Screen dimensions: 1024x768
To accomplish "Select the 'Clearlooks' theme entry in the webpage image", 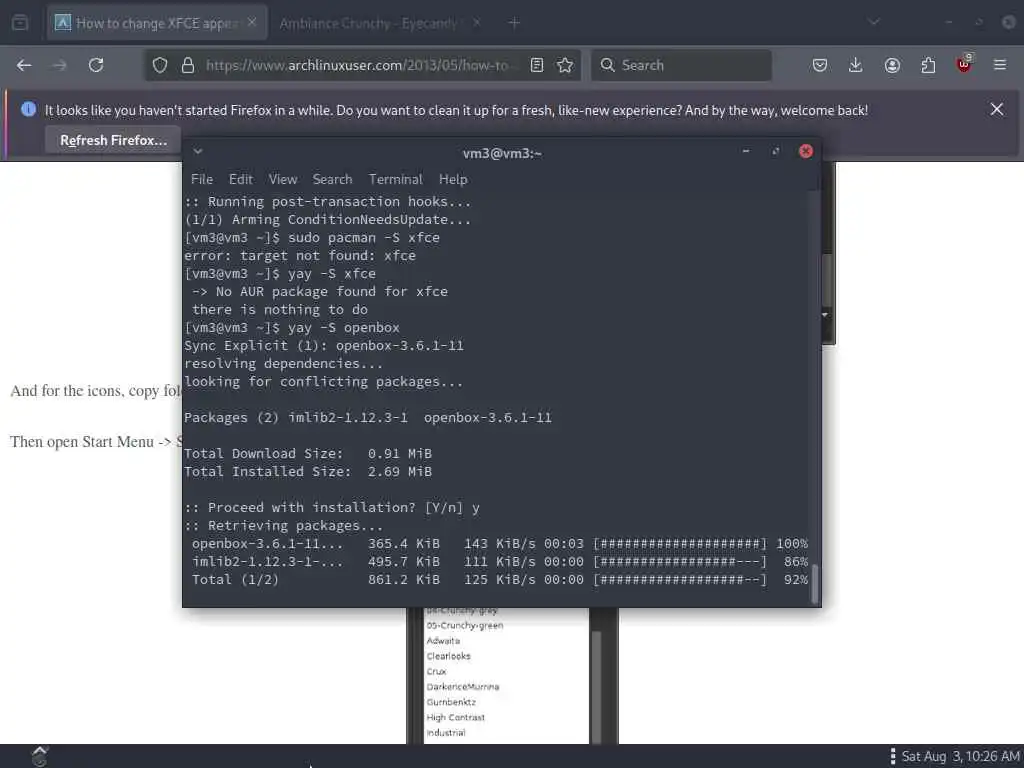I will (448, 656).
